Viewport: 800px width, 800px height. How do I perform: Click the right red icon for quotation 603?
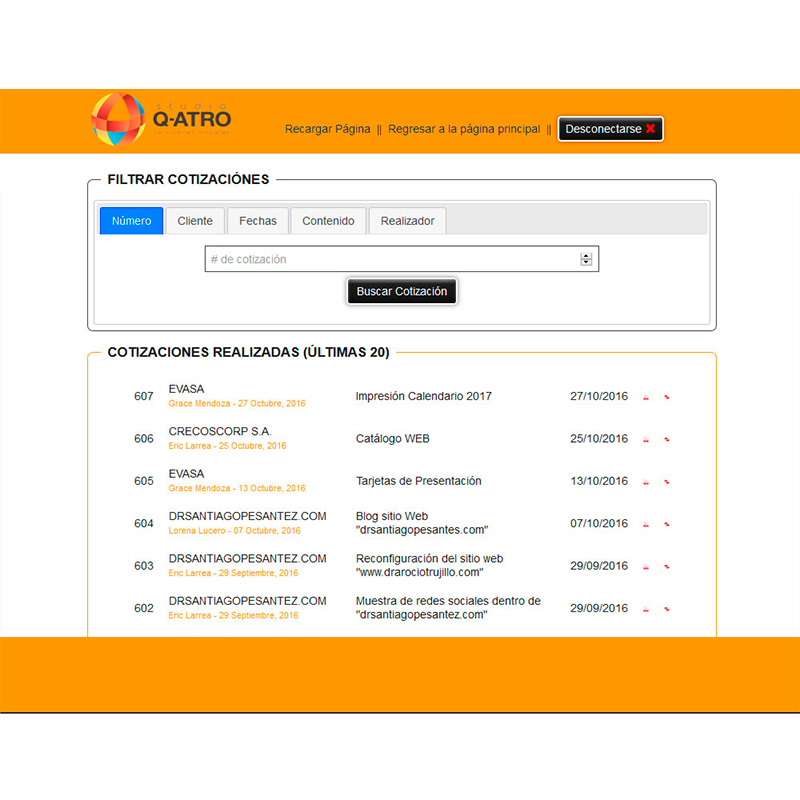pos(667,566)
